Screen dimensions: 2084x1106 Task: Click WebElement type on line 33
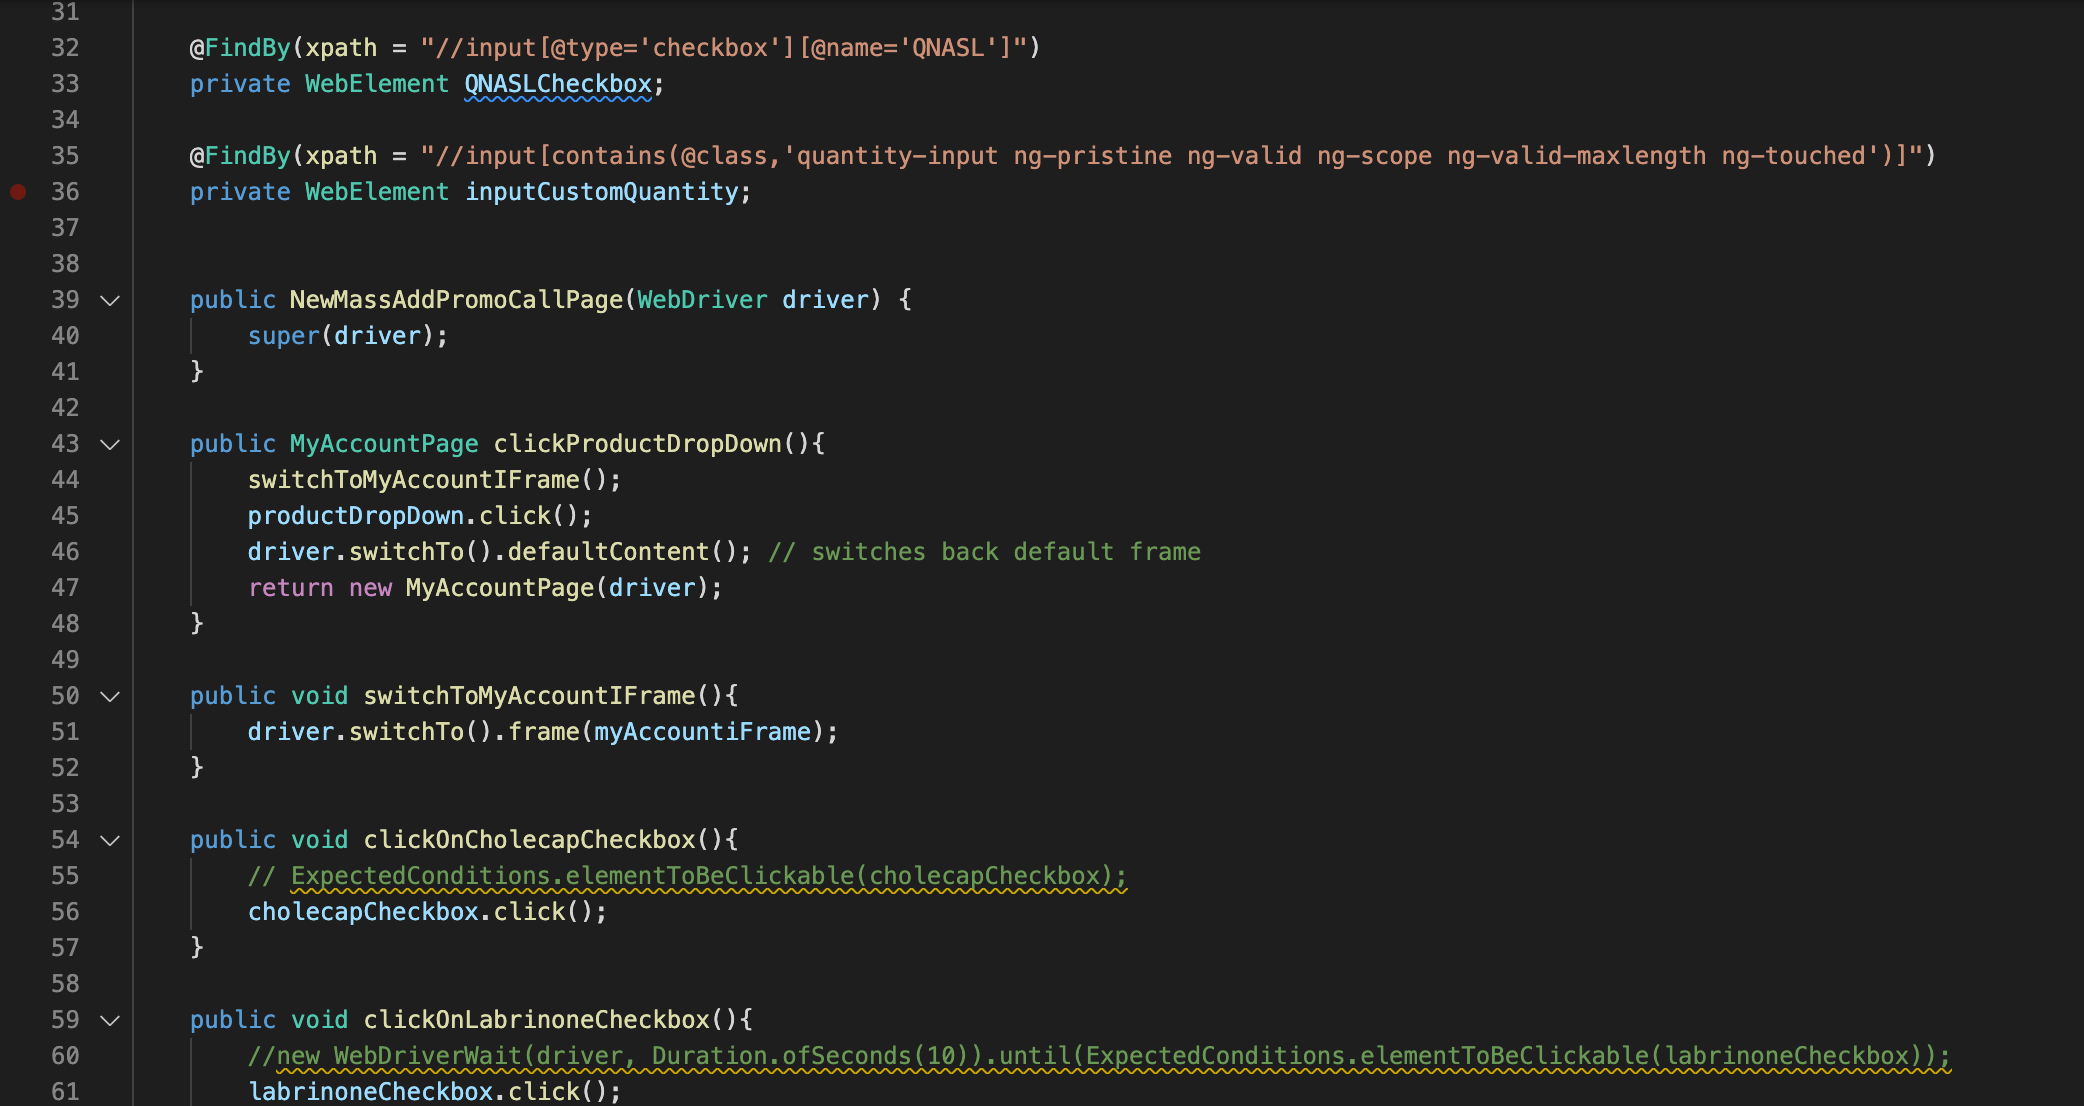[x=377, y=84]
